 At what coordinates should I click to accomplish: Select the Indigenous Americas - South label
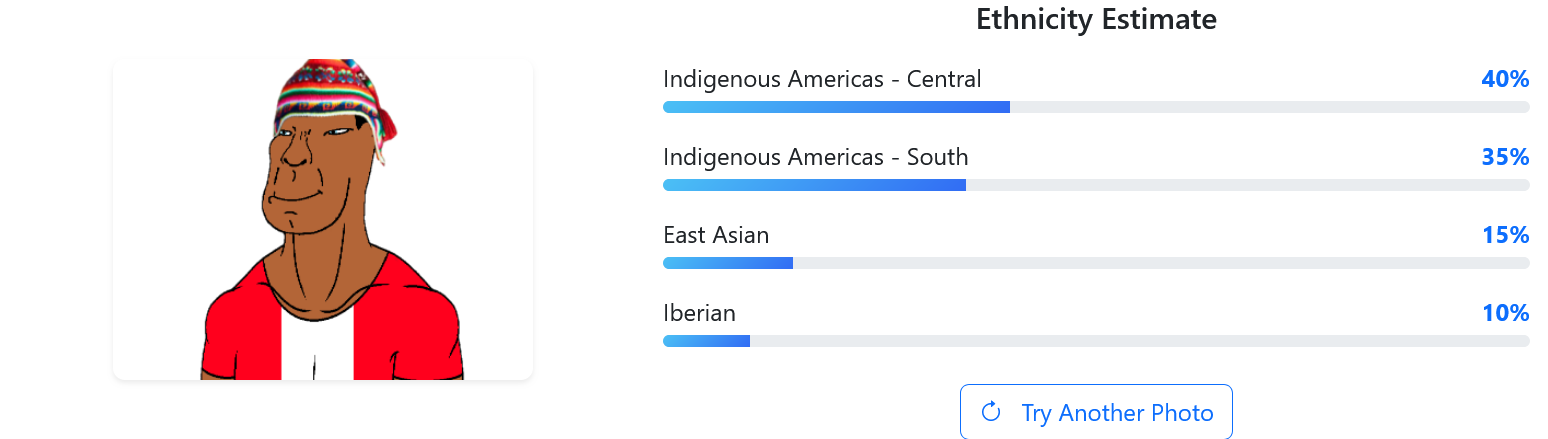815,157
